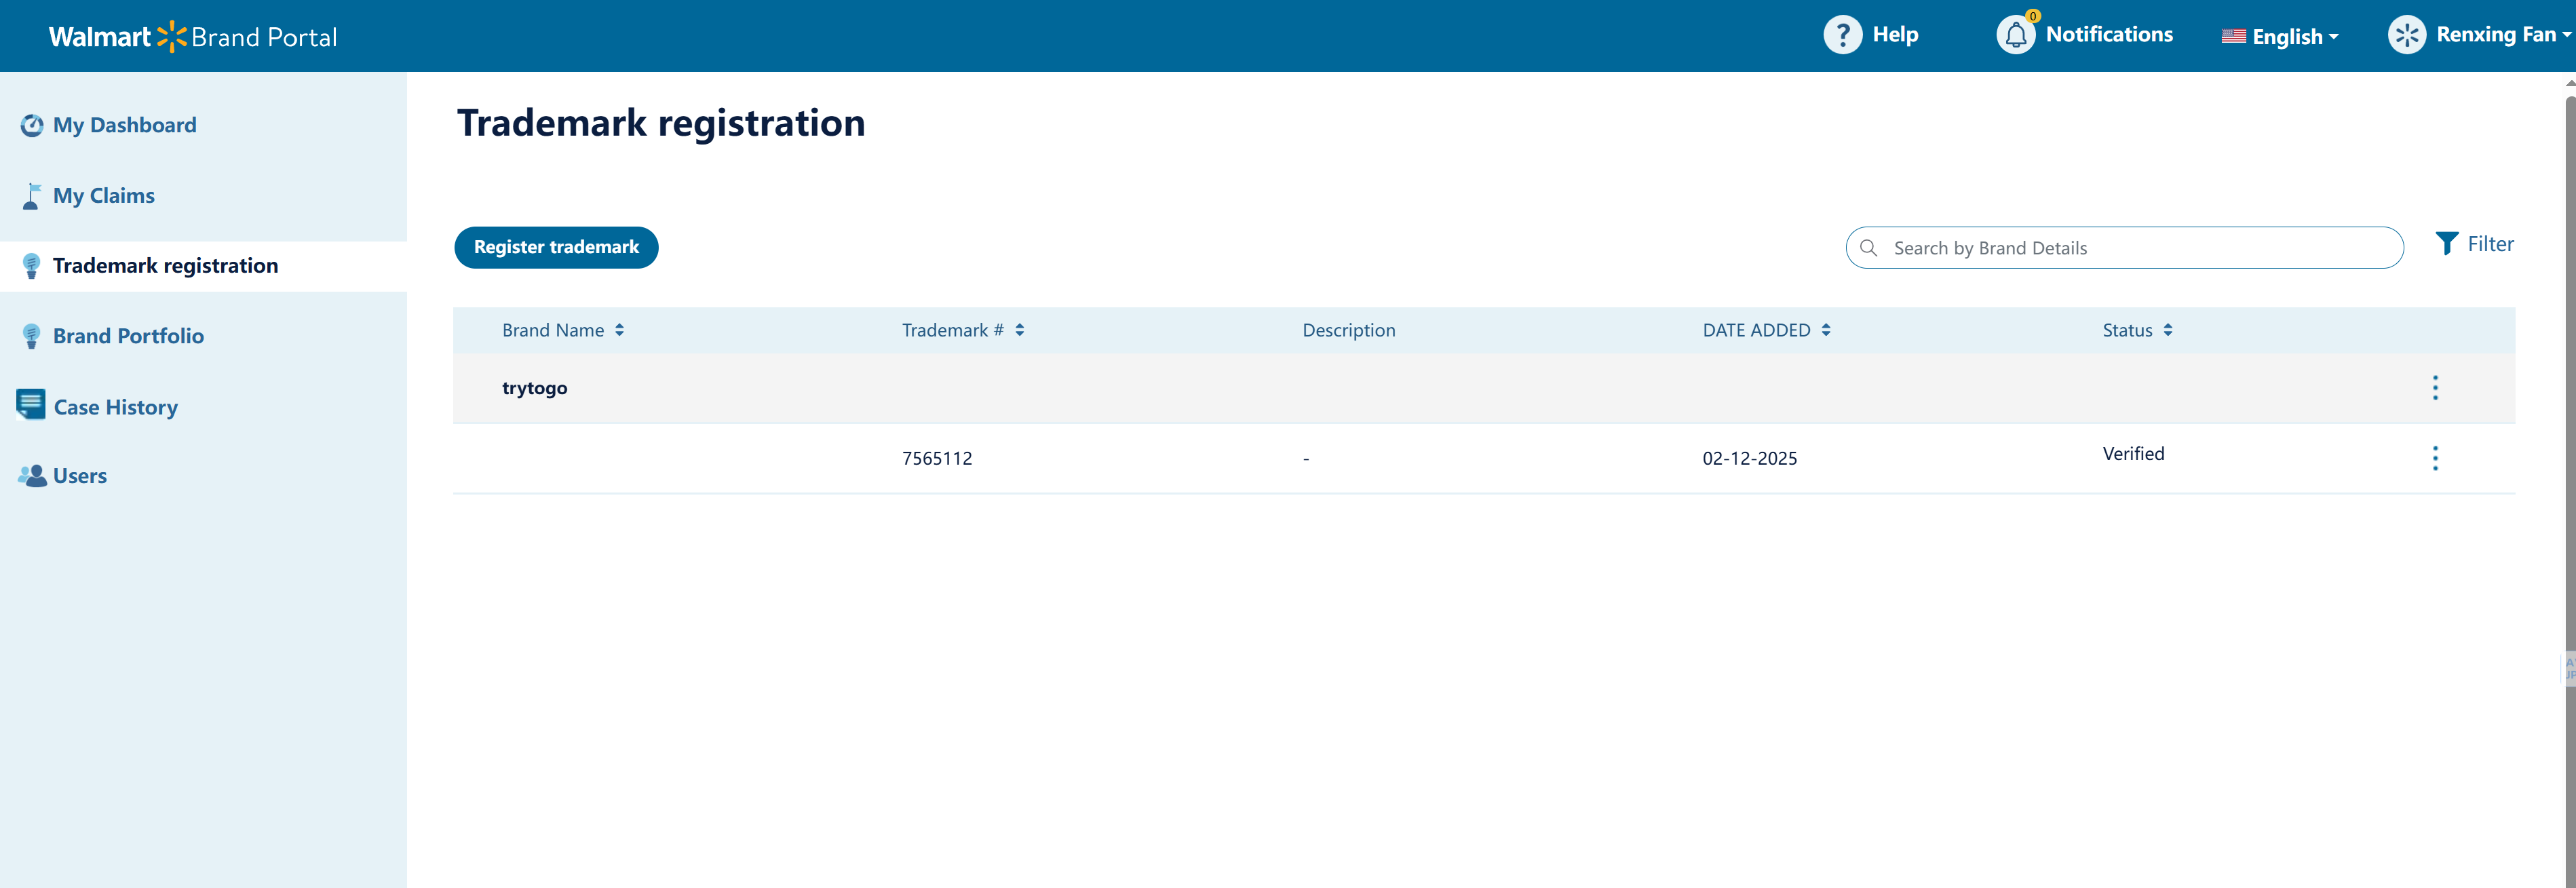This screenshot has height=888, width=2576.
Task: Click the Renxing Fan avatar spark icon
Action: 2406,35
